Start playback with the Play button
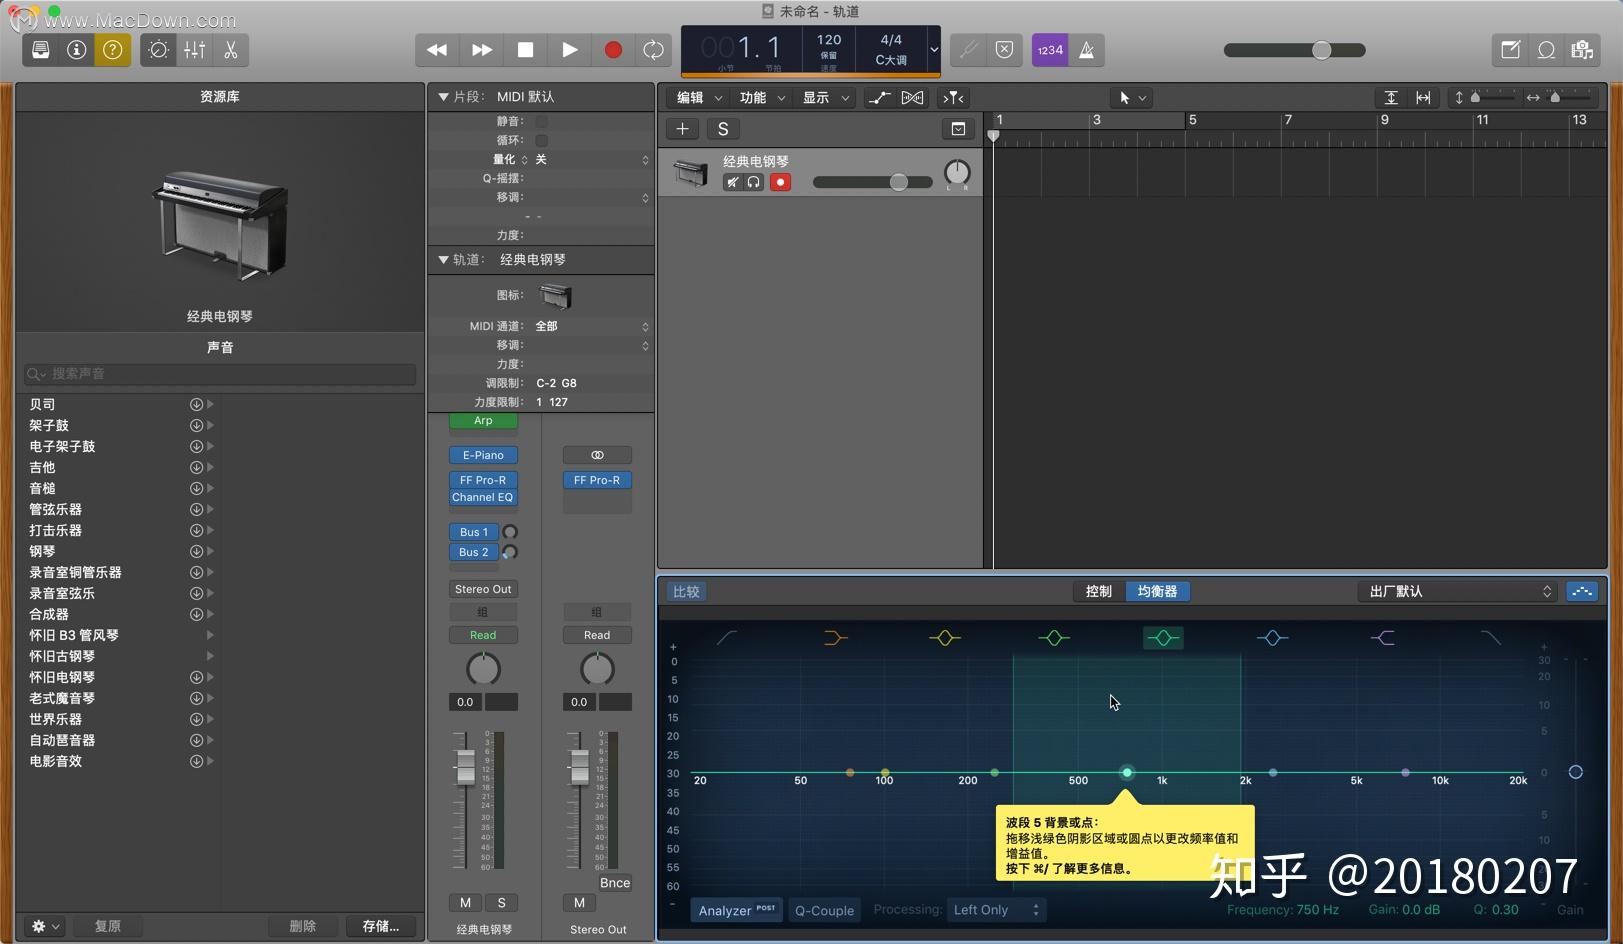Screen dimensions: 1623x944 [569, 50]
